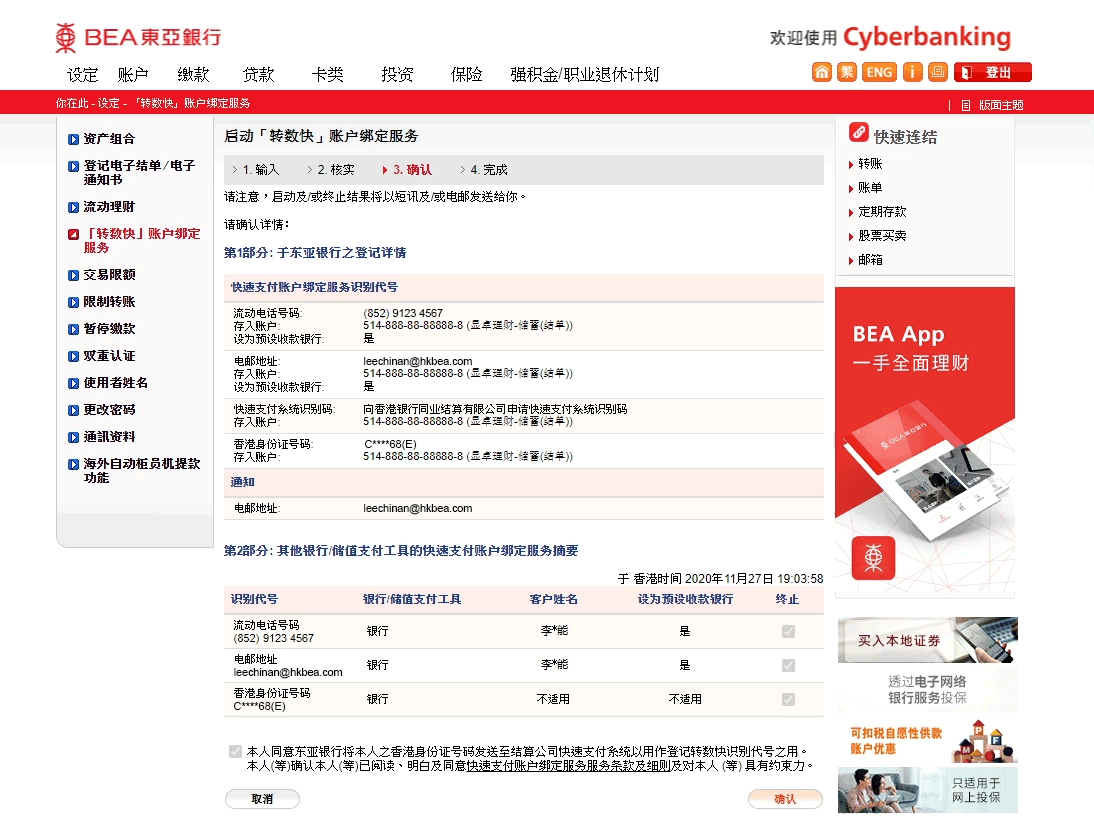Click 确认 confirm button
The image size is (1094, 836).
[785, 799]
